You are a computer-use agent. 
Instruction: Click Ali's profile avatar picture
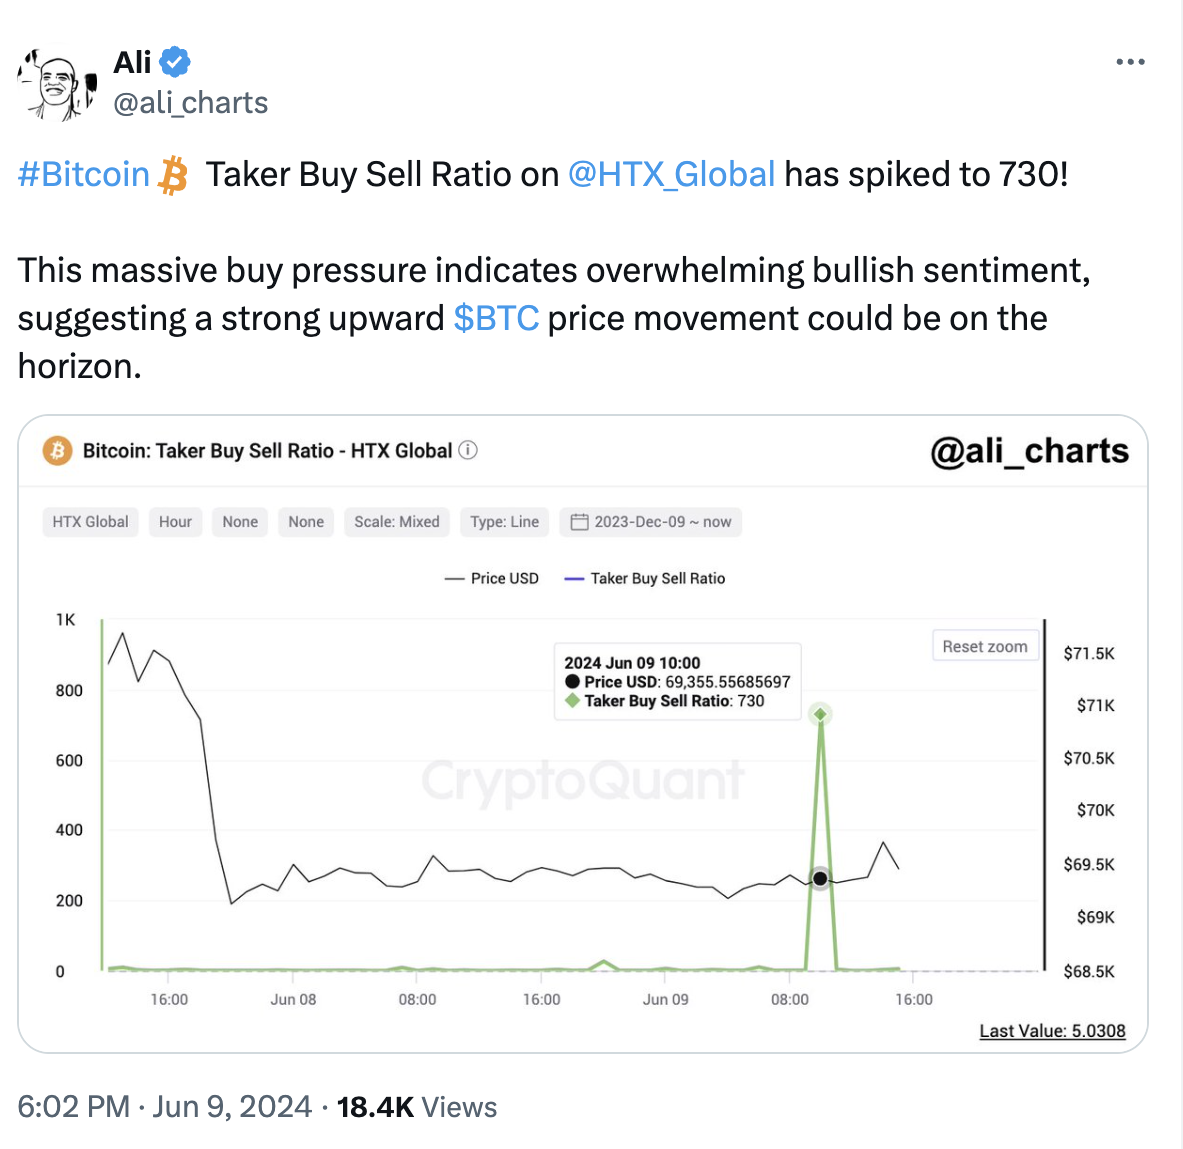pyautogui.click(x=57, y=84)
